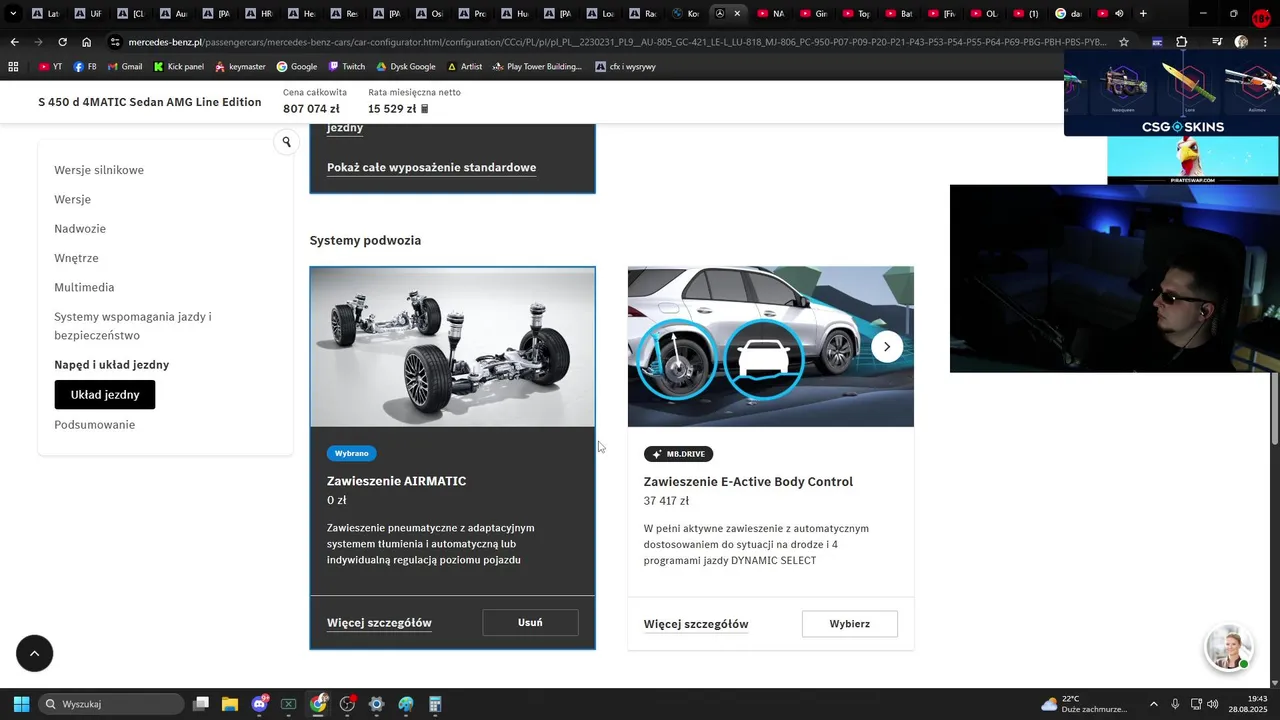This screenshot has width=1280, height=720.
Task: Click the sidebar search magnifier icon
Action: pyautogui.click(x=287, y=142)
